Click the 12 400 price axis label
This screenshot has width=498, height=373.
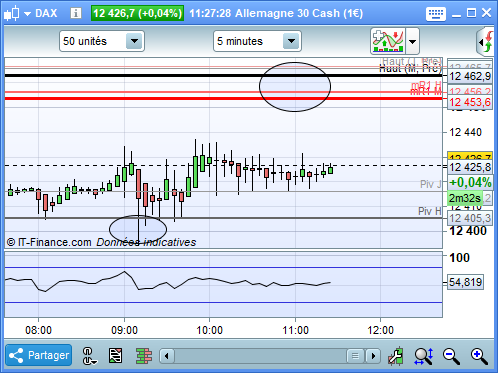[x=468, y=231]
